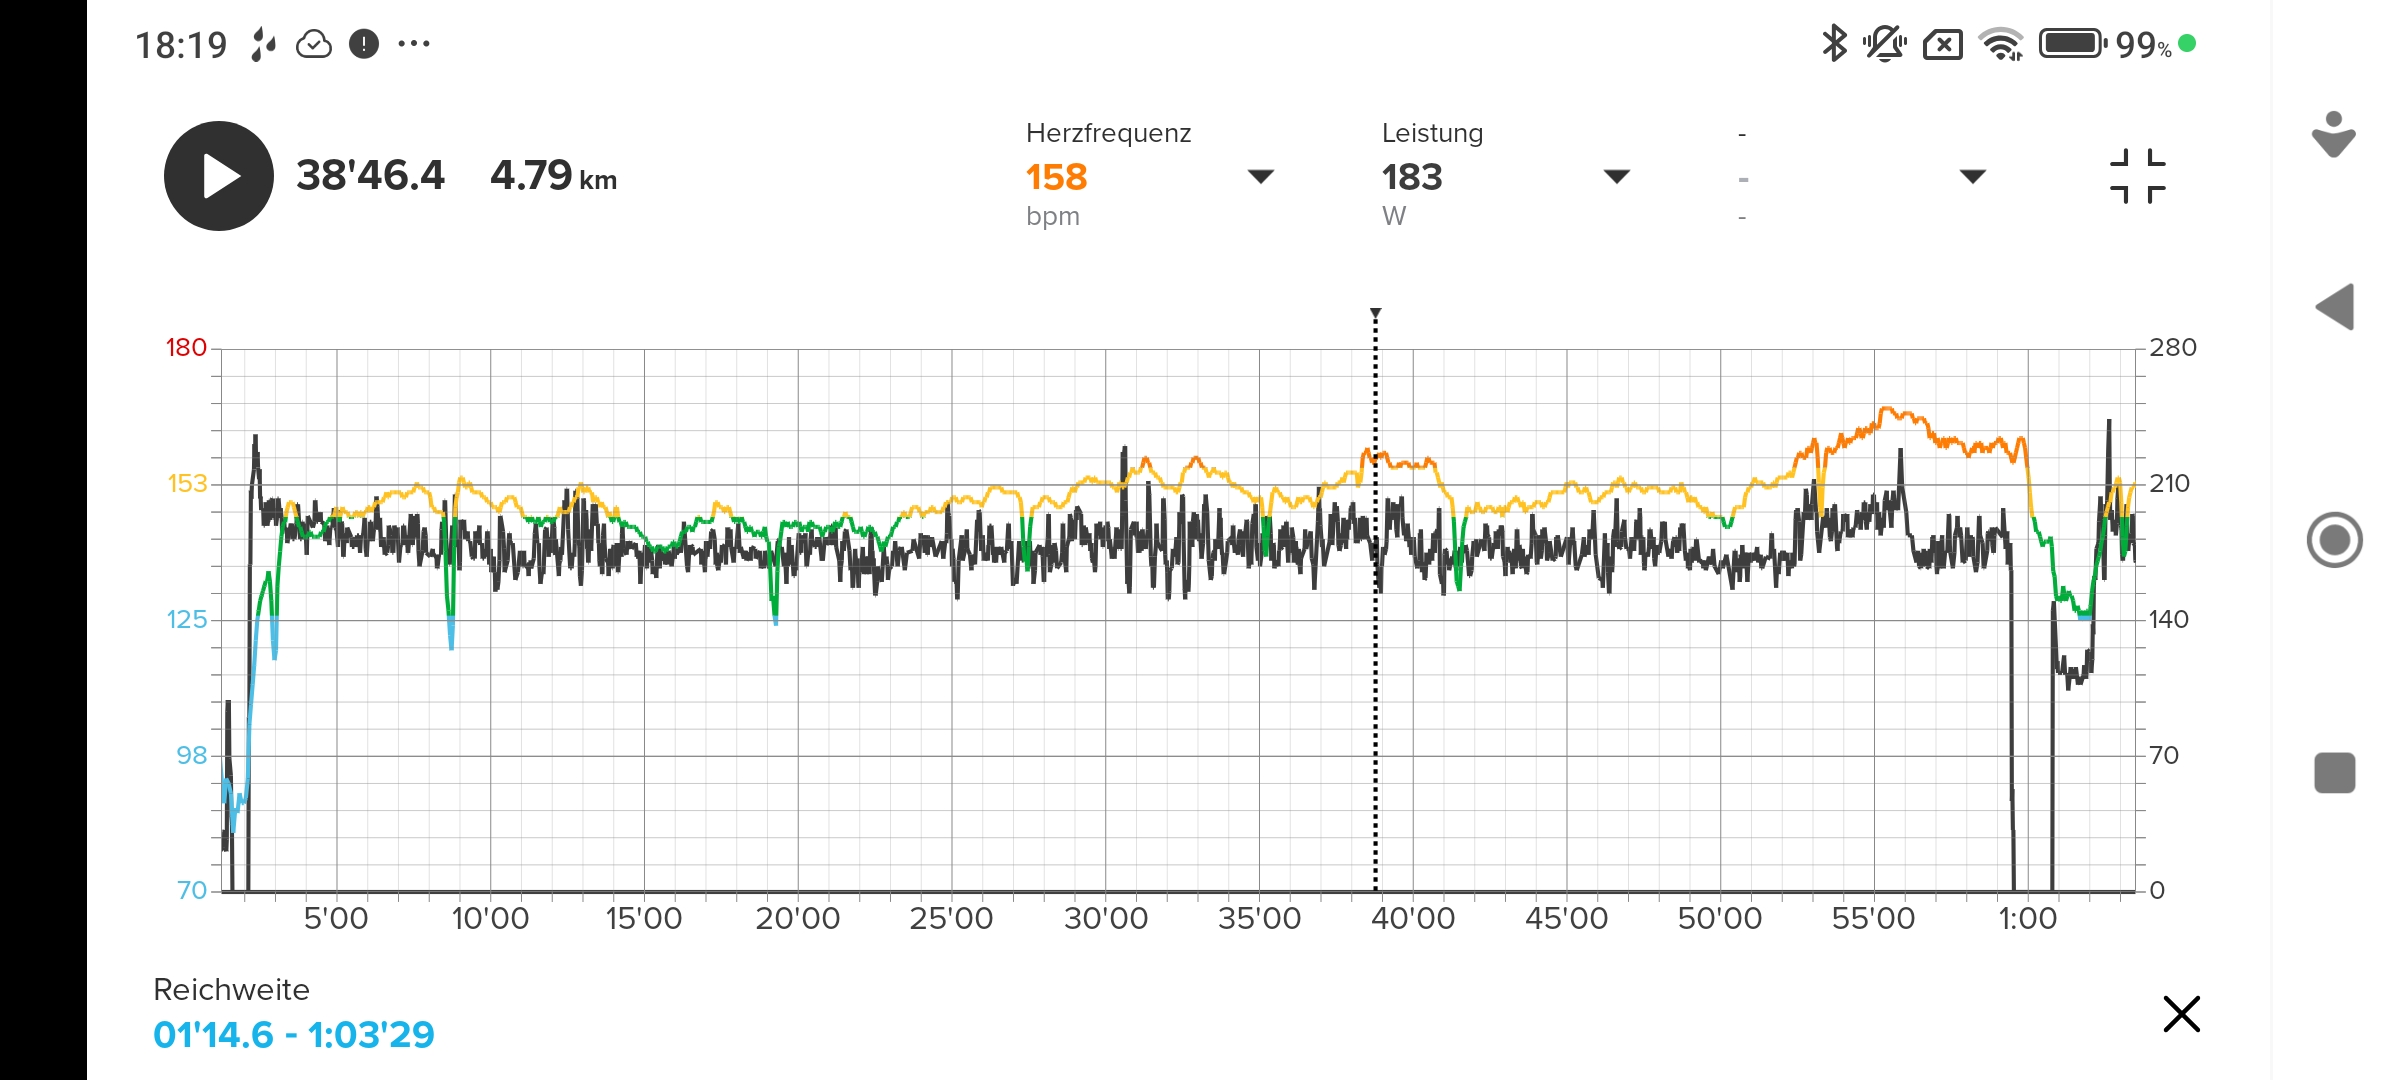Screen dimensions: 2400x1080
Task: Tap the battery status icon
Action: (x=2073, y=44)
